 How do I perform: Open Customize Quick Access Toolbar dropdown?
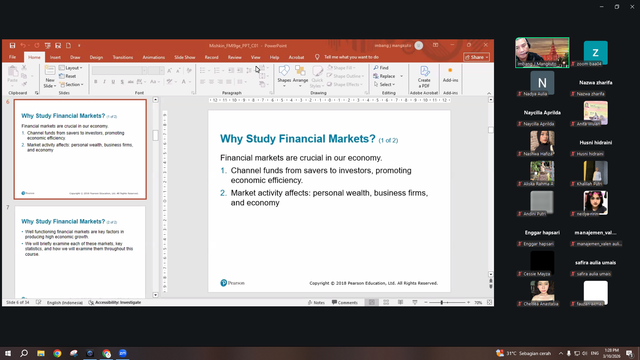click(x=79, y=46)
